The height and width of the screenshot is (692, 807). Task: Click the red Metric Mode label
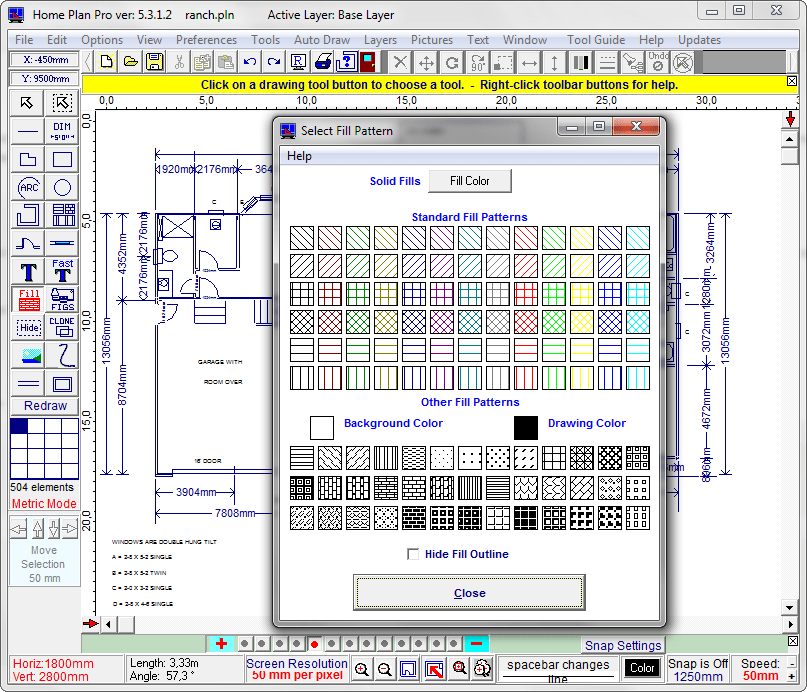click(44, 504)
